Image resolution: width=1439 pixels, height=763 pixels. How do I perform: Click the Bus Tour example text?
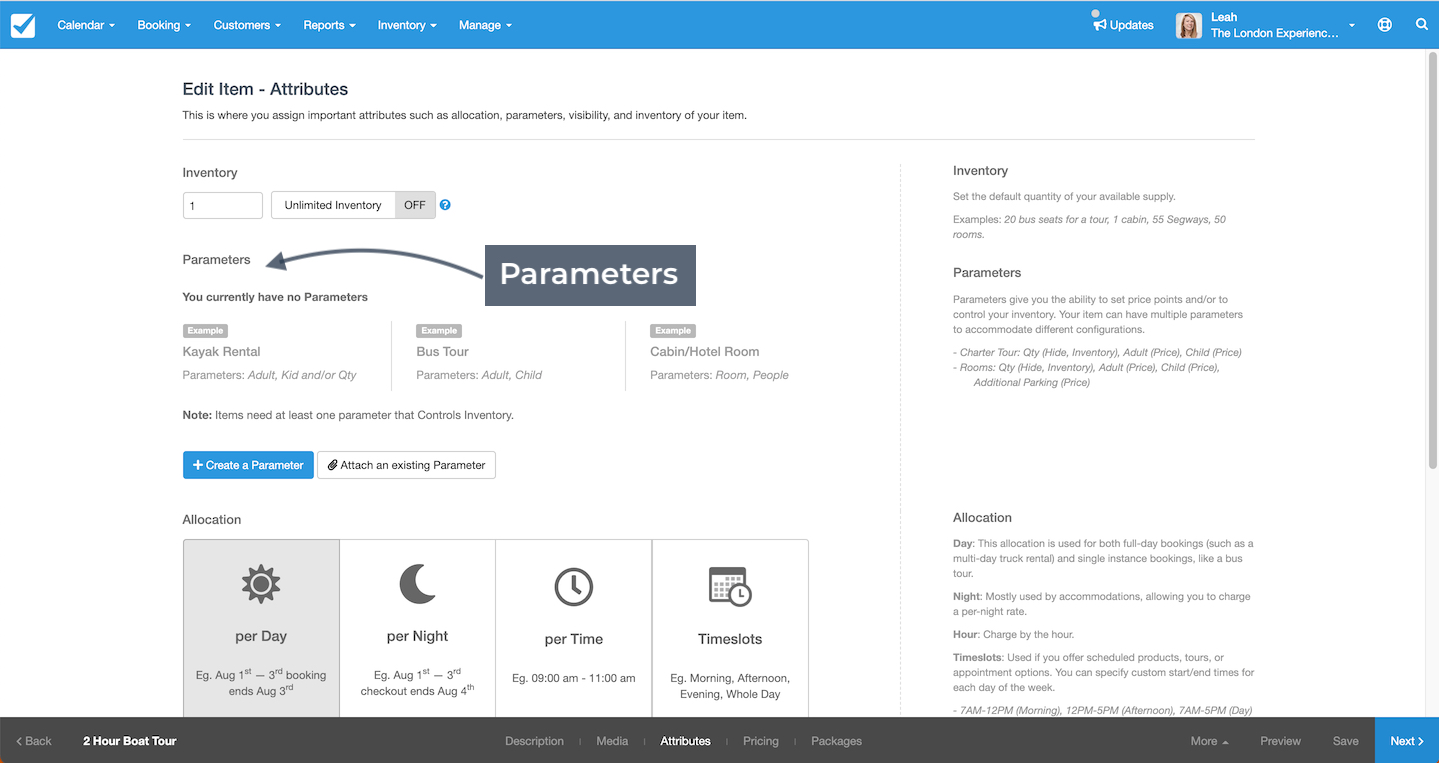click(x=442, y=352)
